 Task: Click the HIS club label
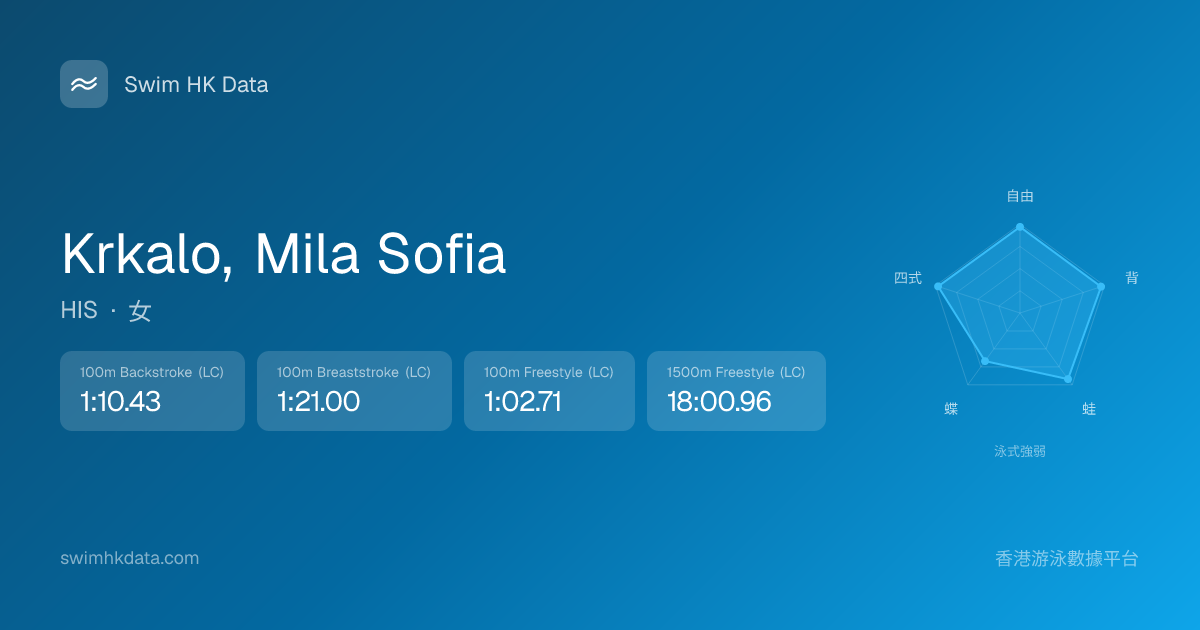click(79, 311)
